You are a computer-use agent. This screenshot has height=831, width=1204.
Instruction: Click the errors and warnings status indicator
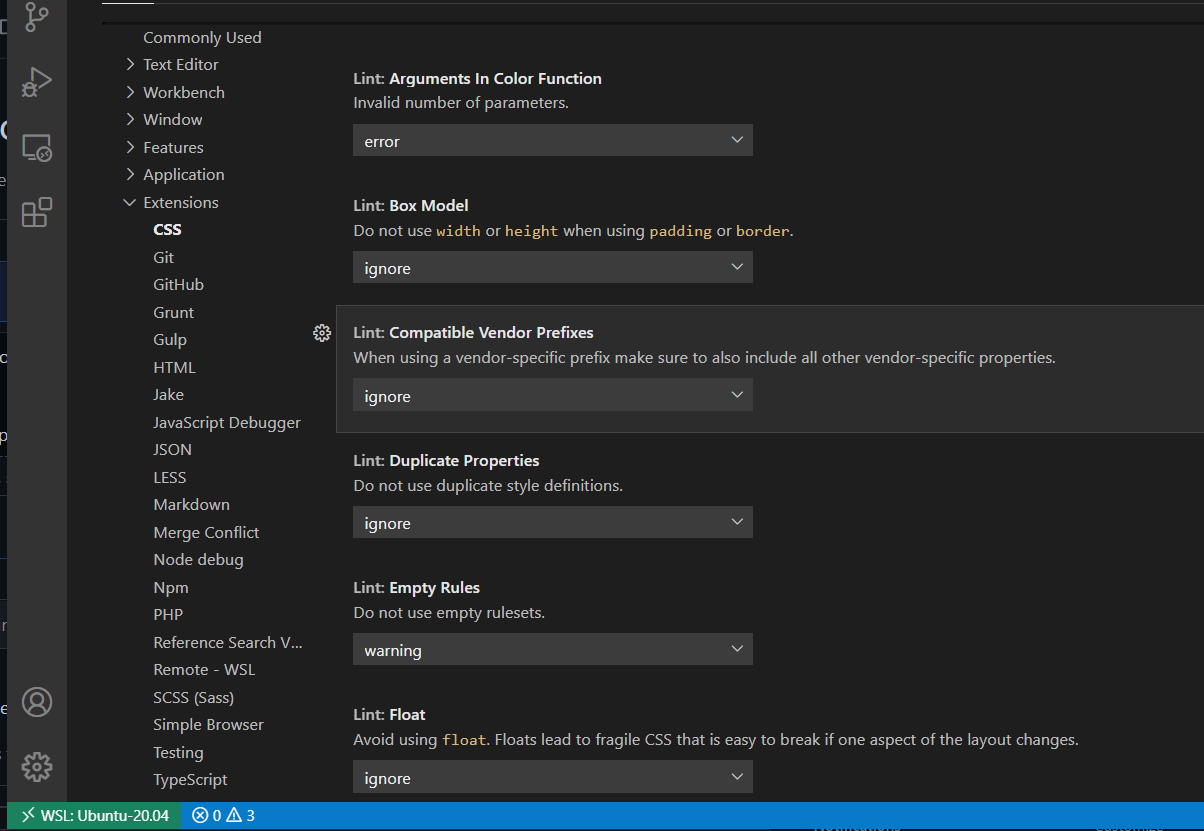click(222, 815)
